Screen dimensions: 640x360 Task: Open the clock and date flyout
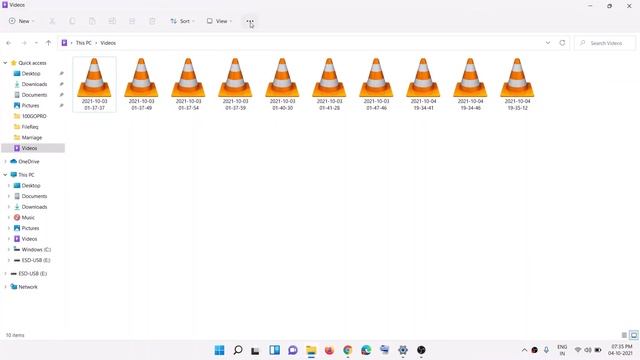coord(621,350)
